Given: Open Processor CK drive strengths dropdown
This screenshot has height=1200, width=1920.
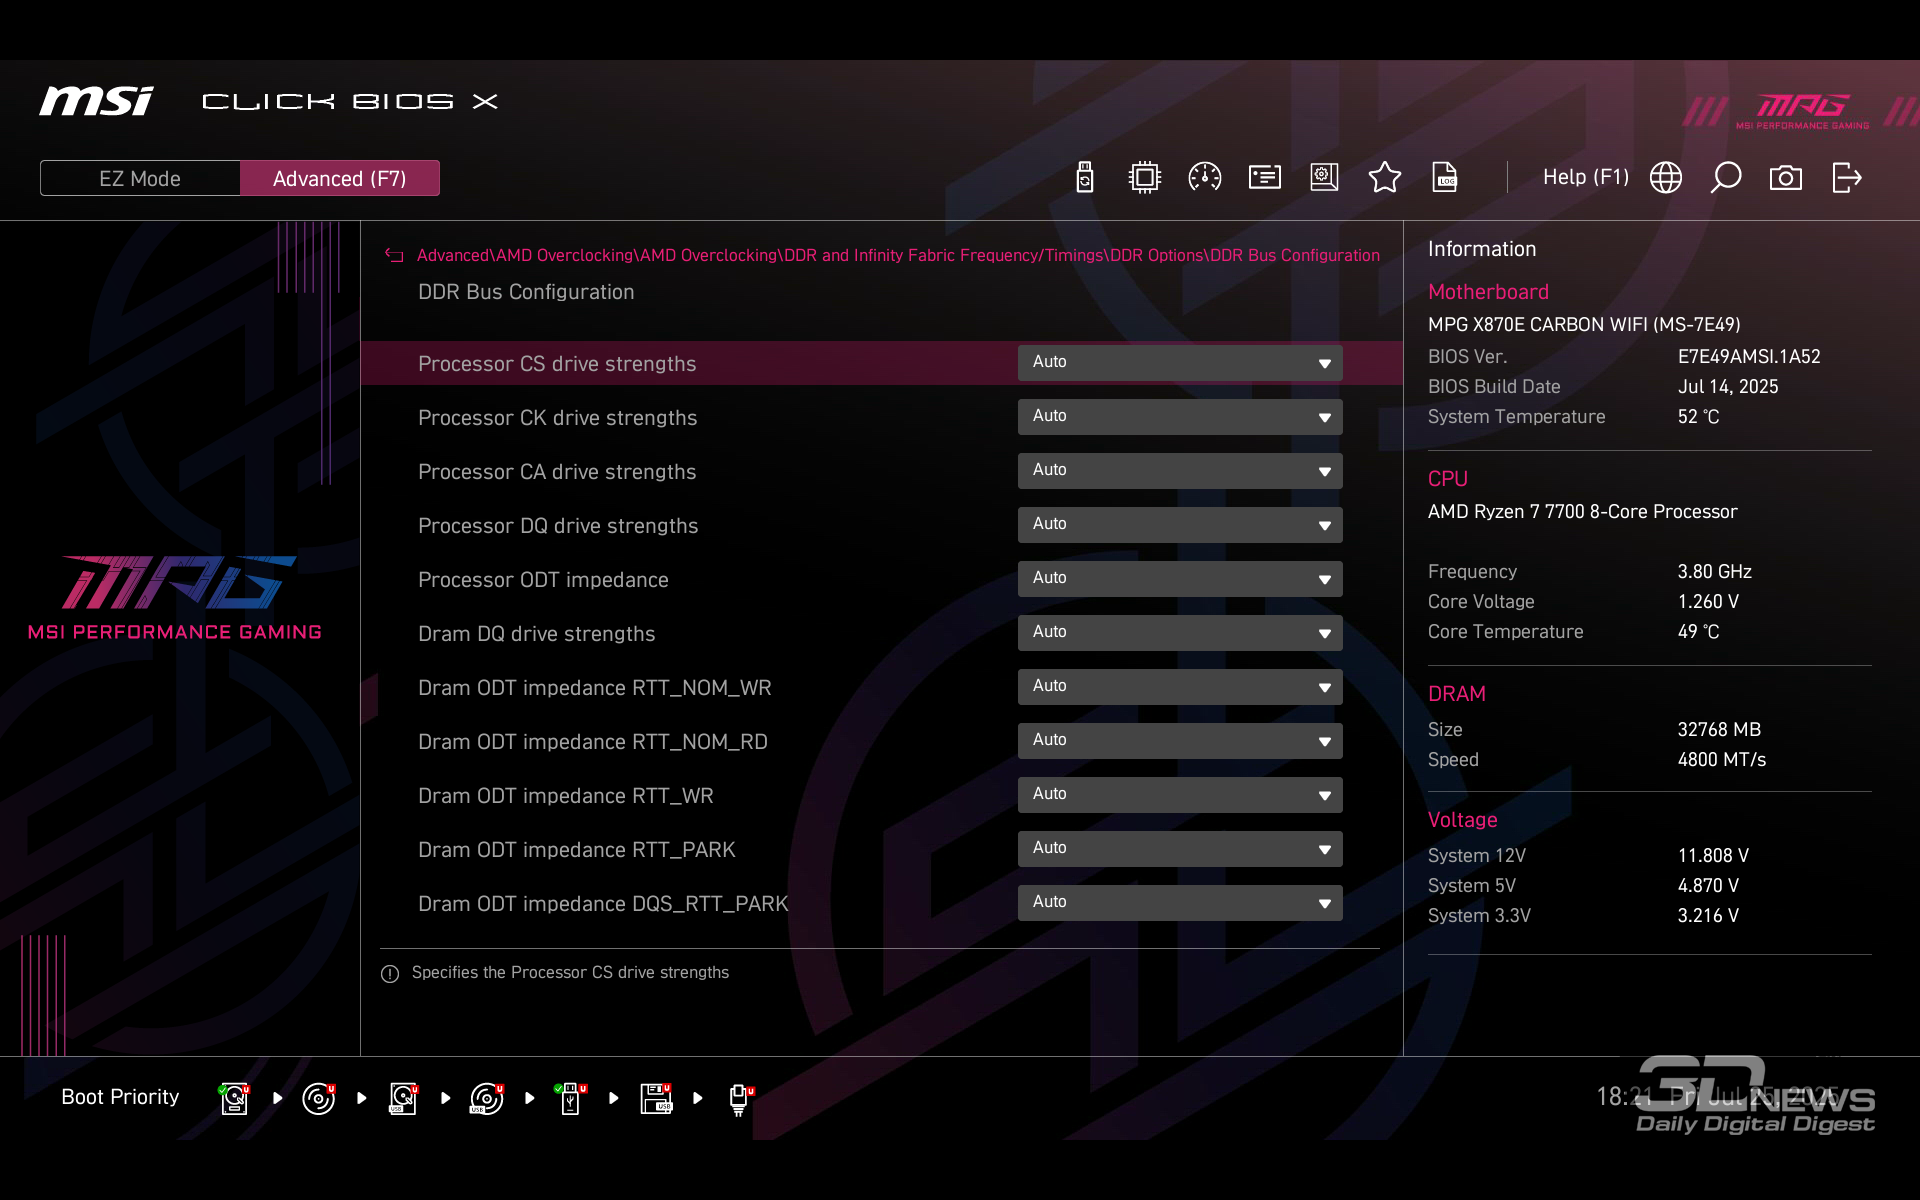Looking at the screenshot, I should tap(1180, 417).
